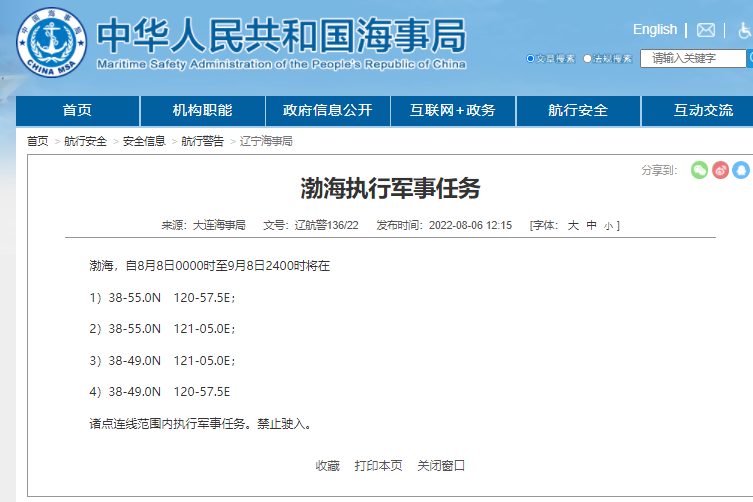Share the notice to Weibo
This screenshot has height=502, width=753.
(721, 170)
